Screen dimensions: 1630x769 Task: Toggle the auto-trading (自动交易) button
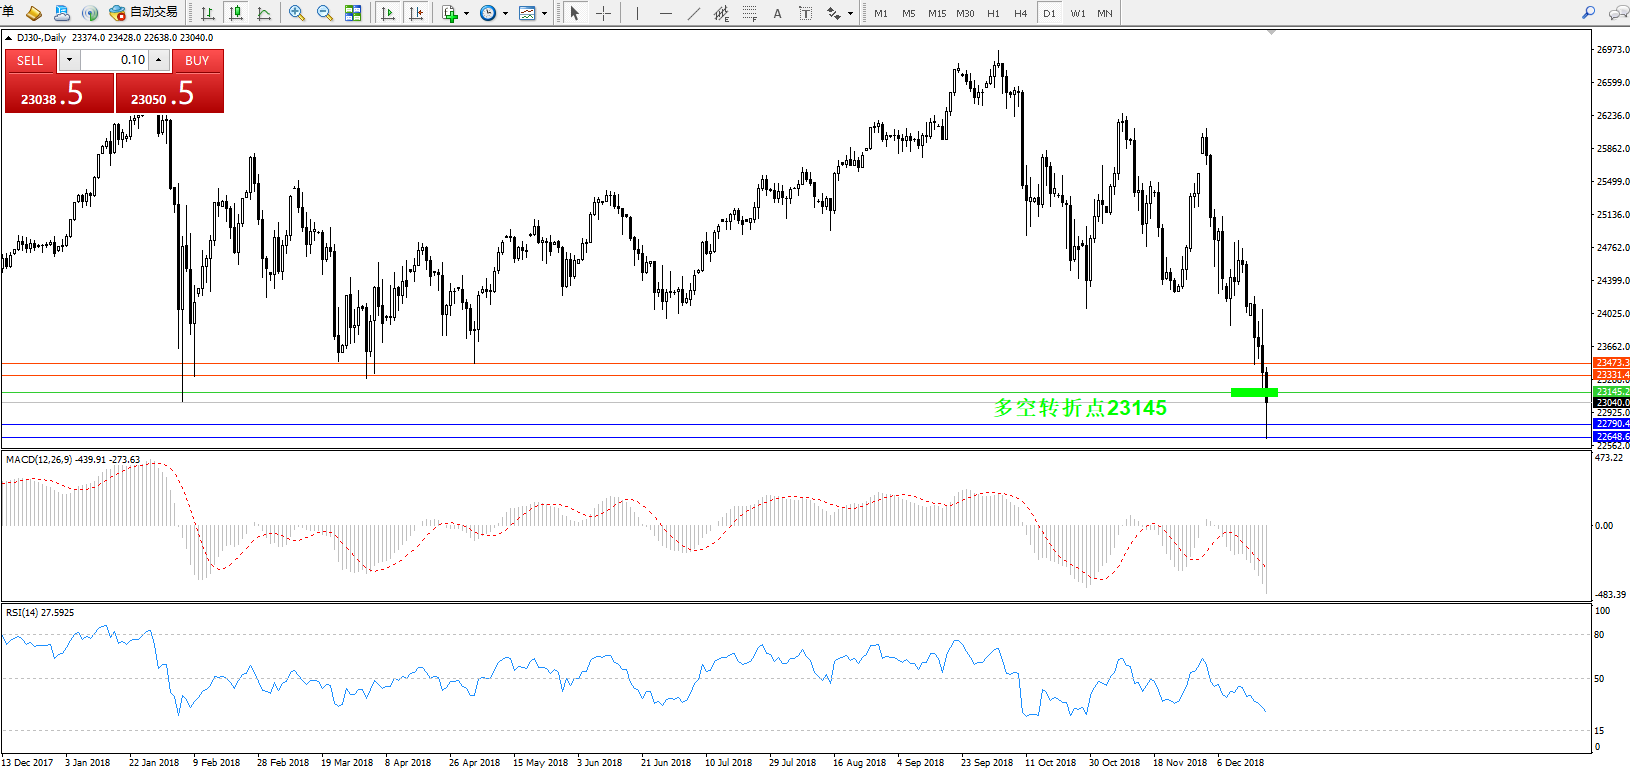click(x=144, y=13)
